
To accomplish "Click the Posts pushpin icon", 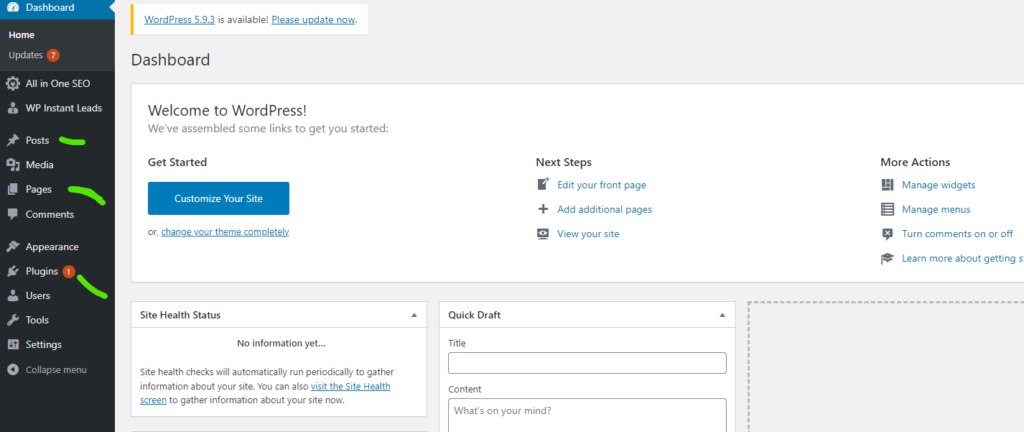I will [x=12, y=140].
